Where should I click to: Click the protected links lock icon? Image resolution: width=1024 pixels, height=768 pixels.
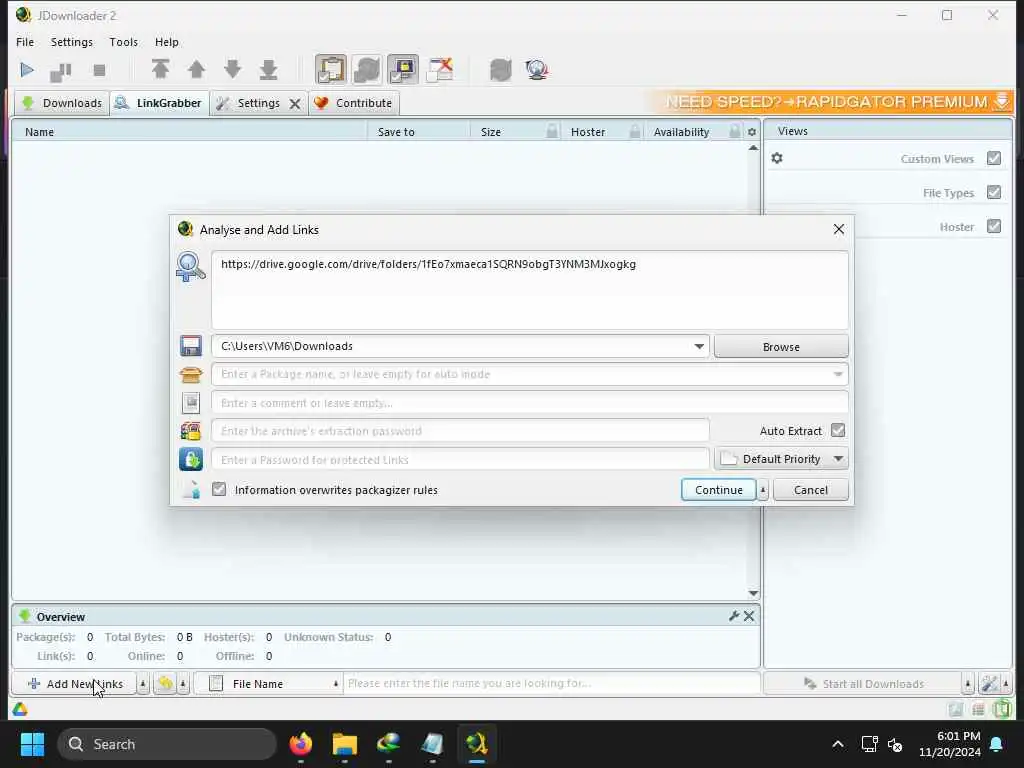click(191, 459)
